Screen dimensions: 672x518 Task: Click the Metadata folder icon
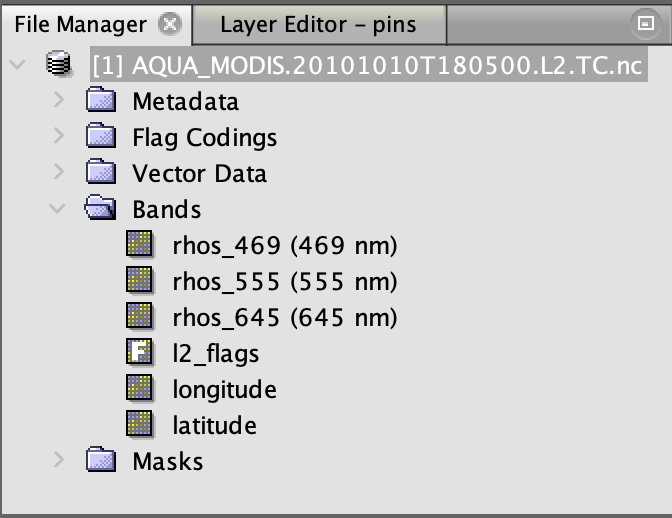[x=100, y=101]
